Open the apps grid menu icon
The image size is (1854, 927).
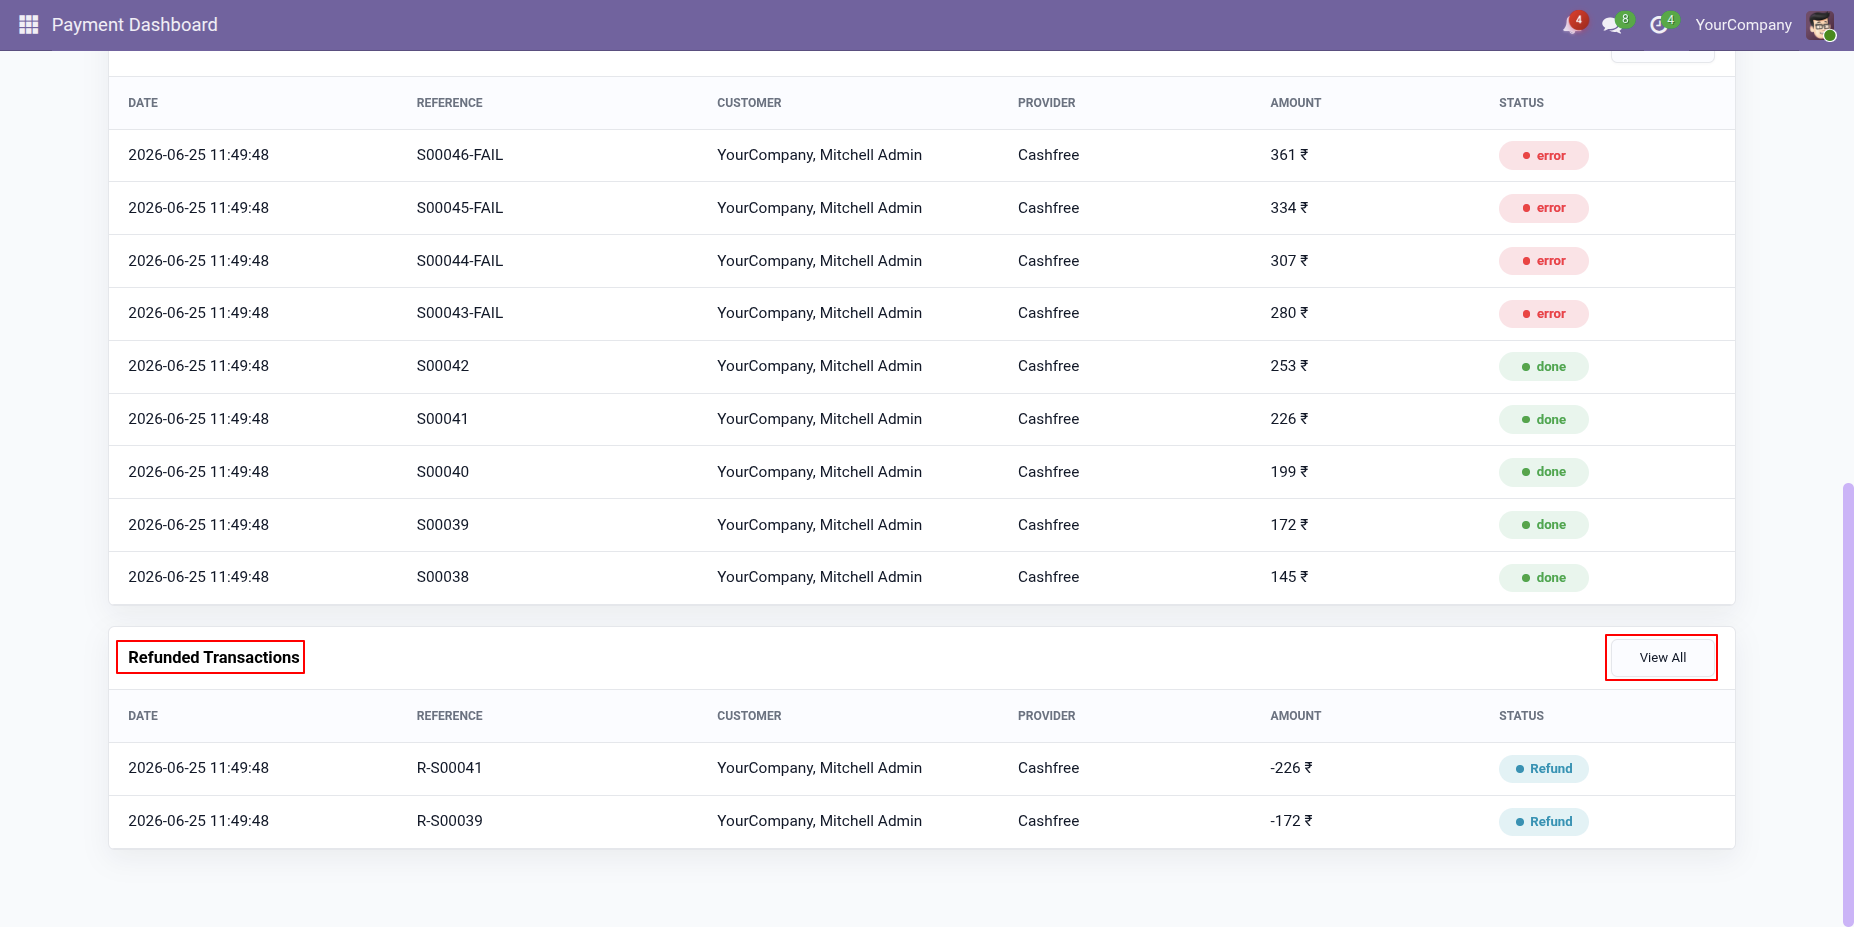tap(28, 25)
